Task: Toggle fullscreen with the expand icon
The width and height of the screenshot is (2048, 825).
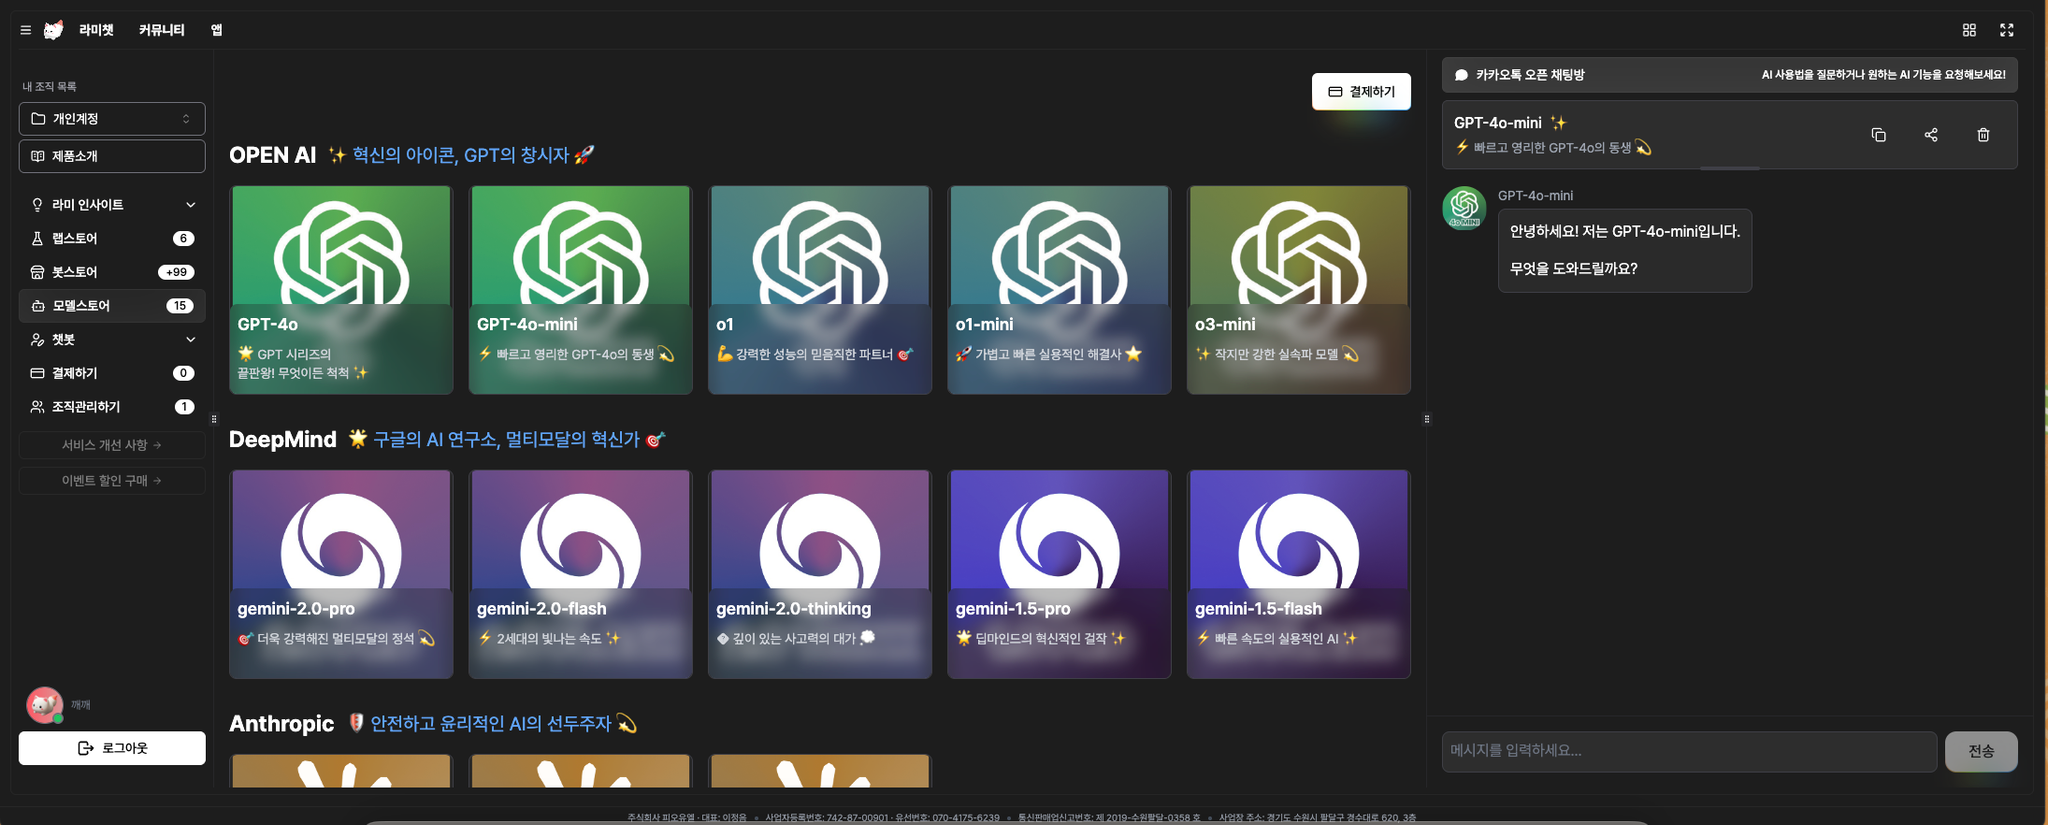Action: click(2006, 30)
